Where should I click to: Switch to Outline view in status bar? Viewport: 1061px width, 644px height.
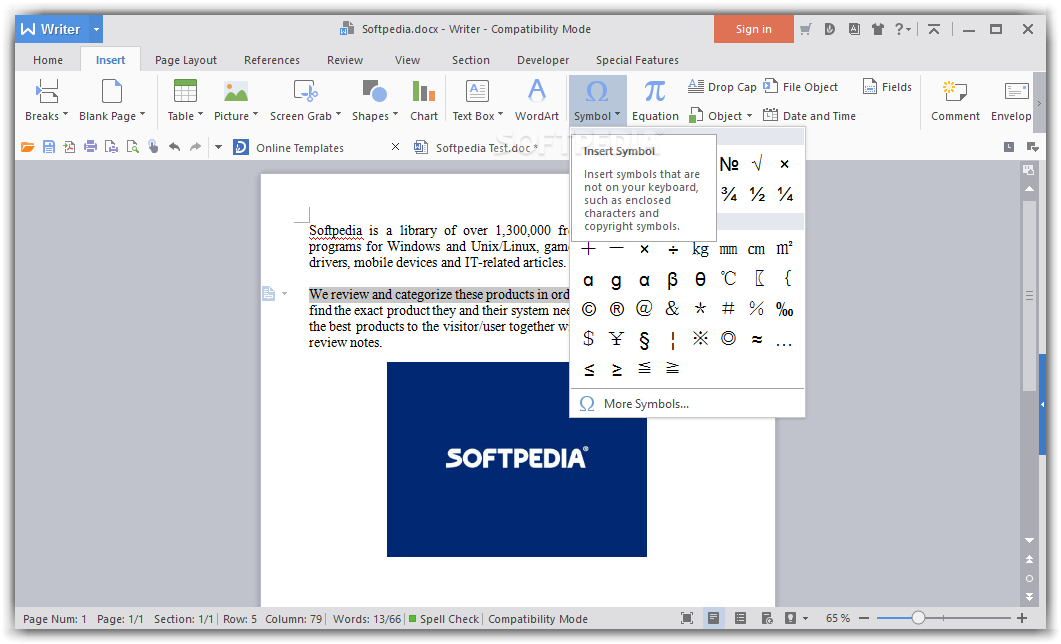click(740, 618)
